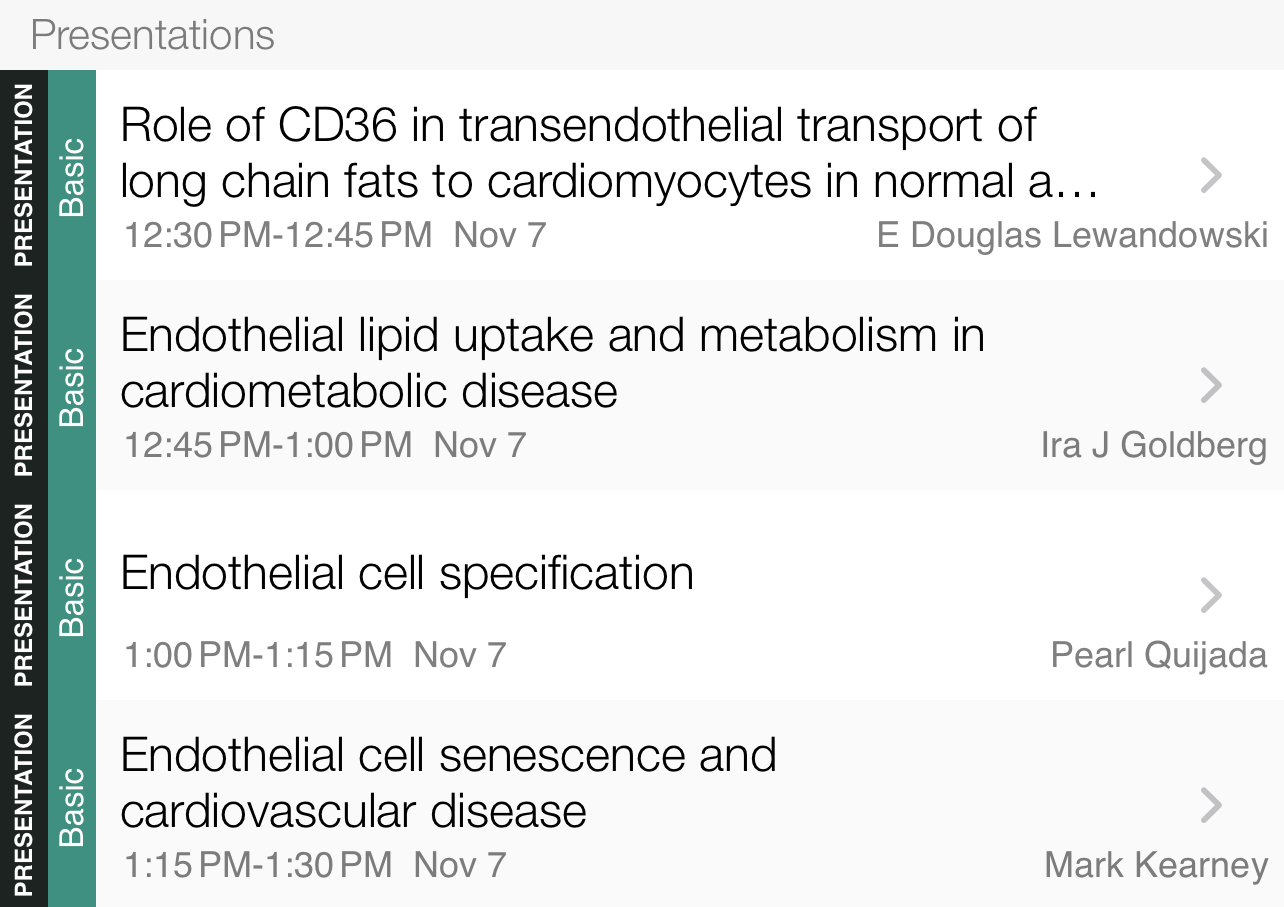
Task: Click the Basic tag on the CD36 presentation
Action: (x=72, y=176)
